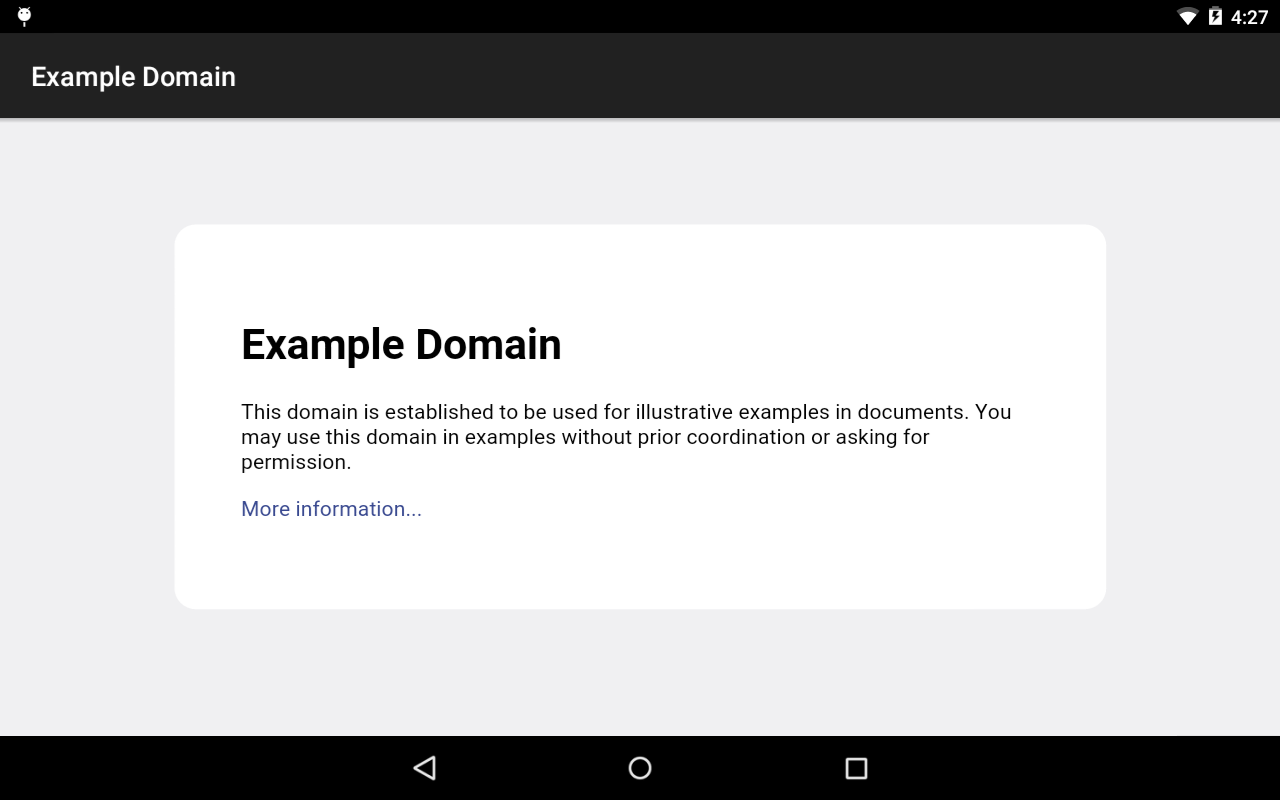
Task: Open the More information... link
Action: 331,509
